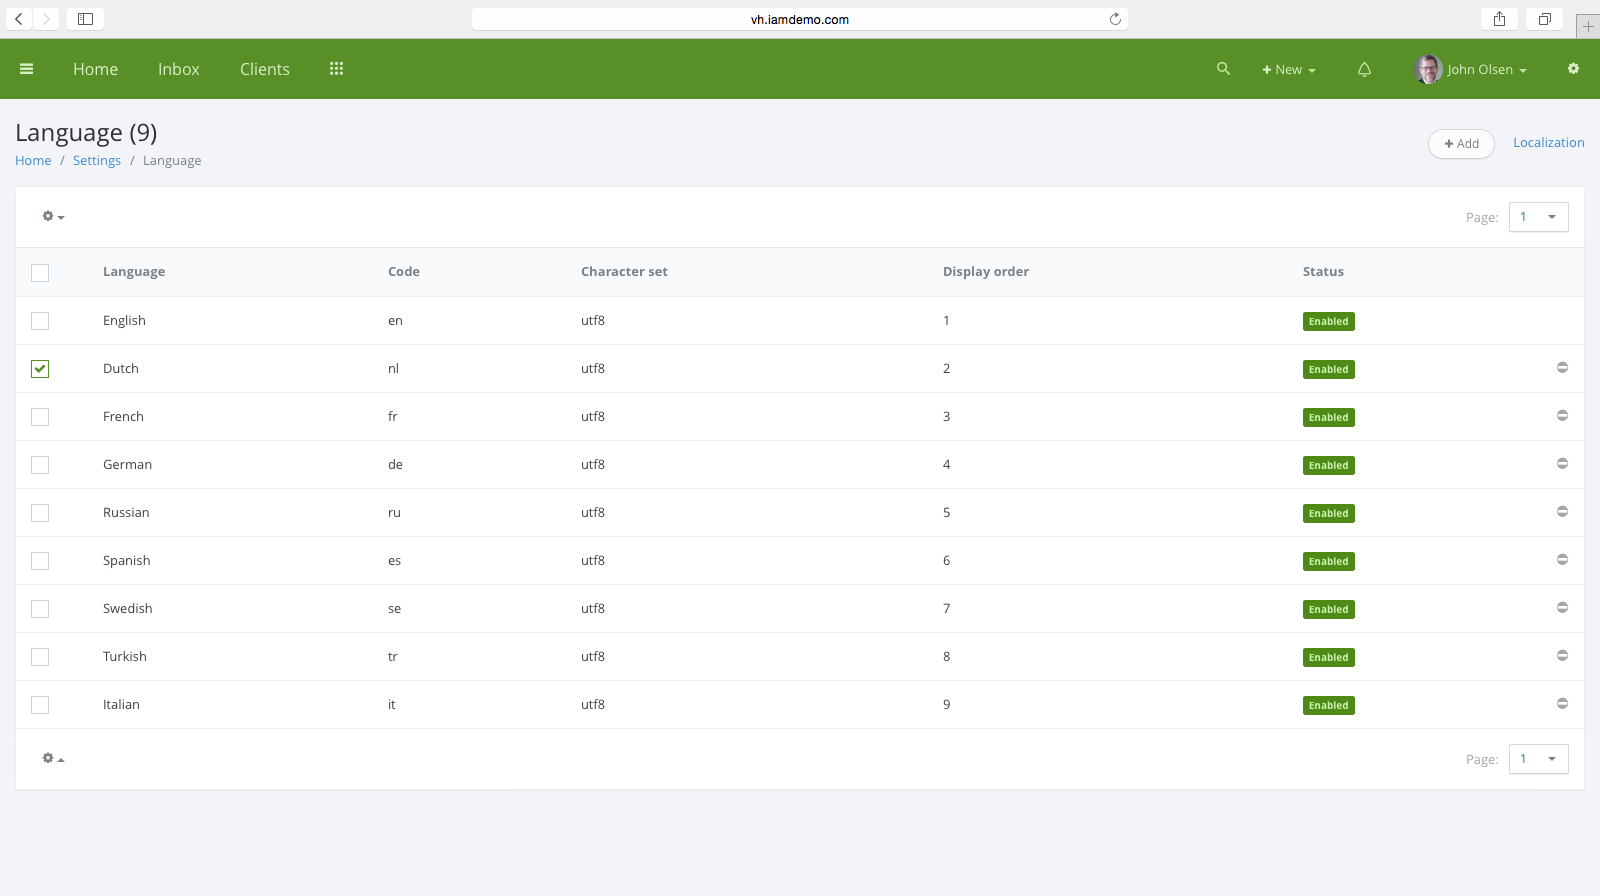Open the notifications bell
This screenshot has height=896, width=1600.
pyautogui.click(x=1364, y=69)
